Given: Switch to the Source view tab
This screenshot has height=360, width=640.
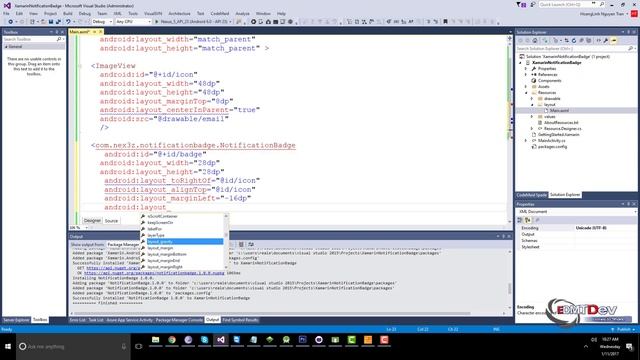Looking at the screenshot, I should coord(111,221).
